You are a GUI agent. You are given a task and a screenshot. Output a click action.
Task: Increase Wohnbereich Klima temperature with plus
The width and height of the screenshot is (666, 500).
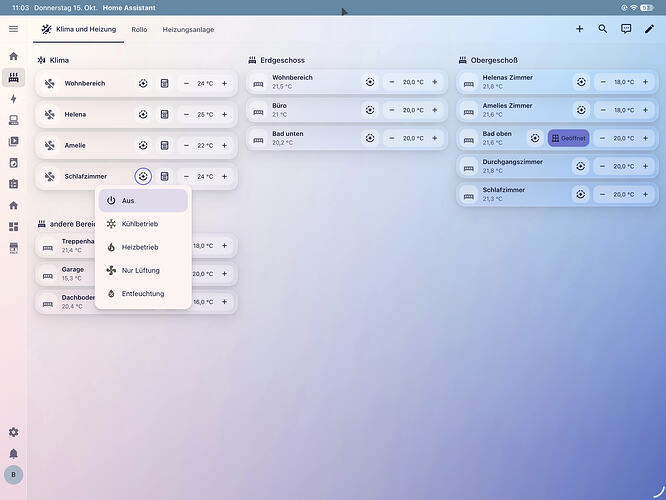224,83
